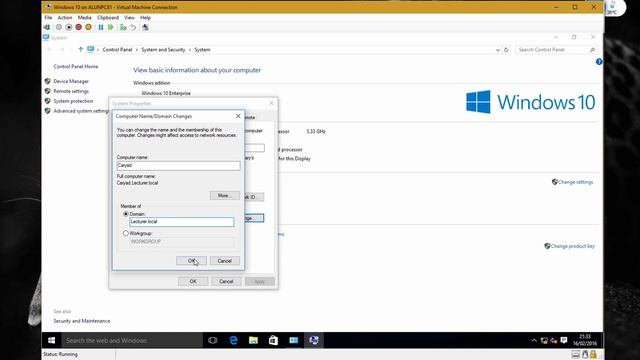
Task: Click into the Computer name field
Action: tap(178, 165)
